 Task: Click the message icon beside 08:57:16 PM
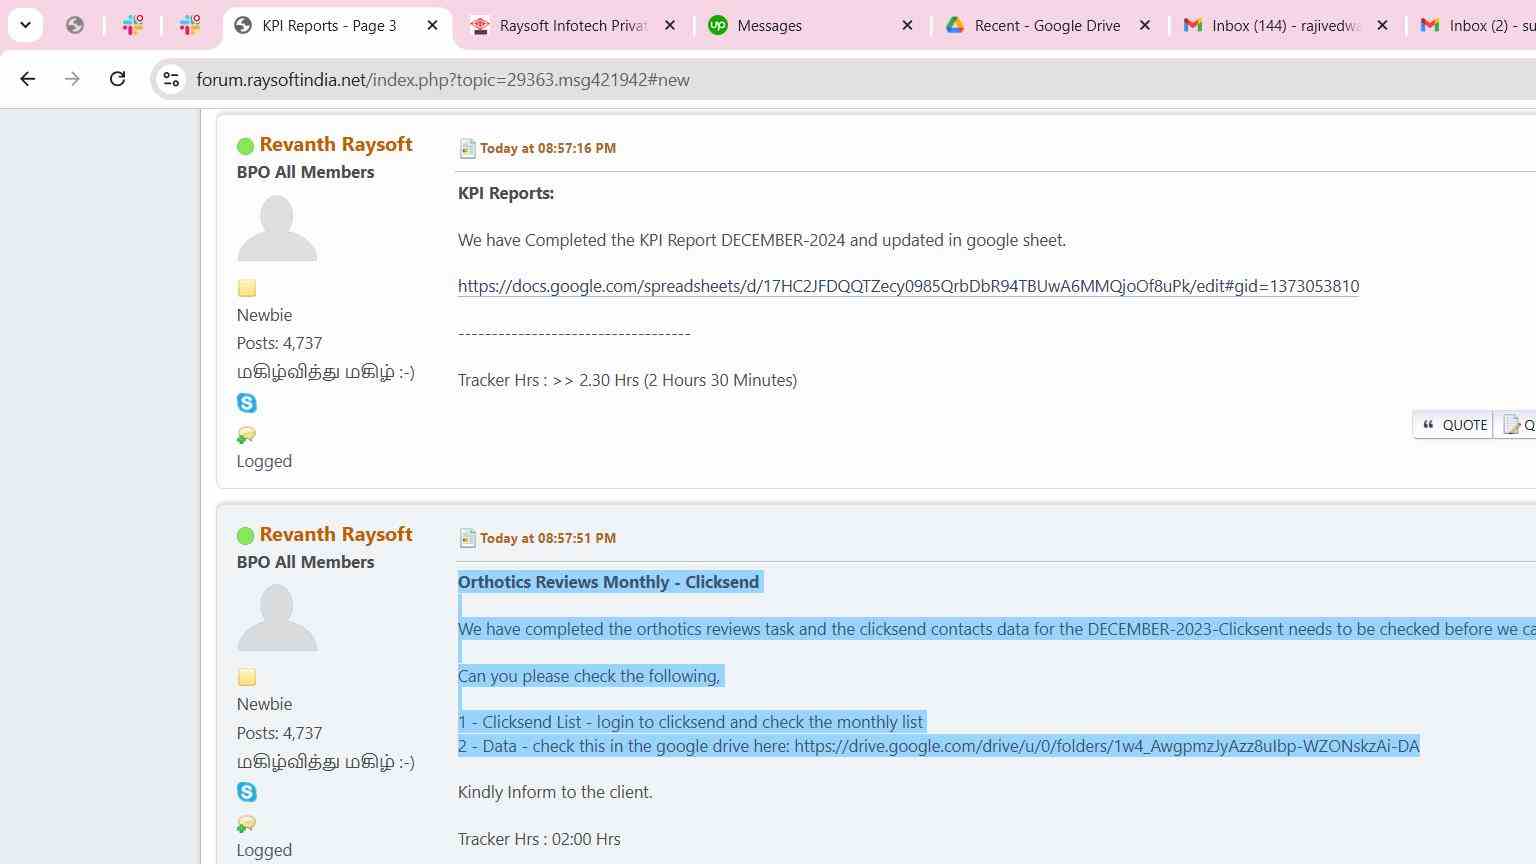[467, 148]
